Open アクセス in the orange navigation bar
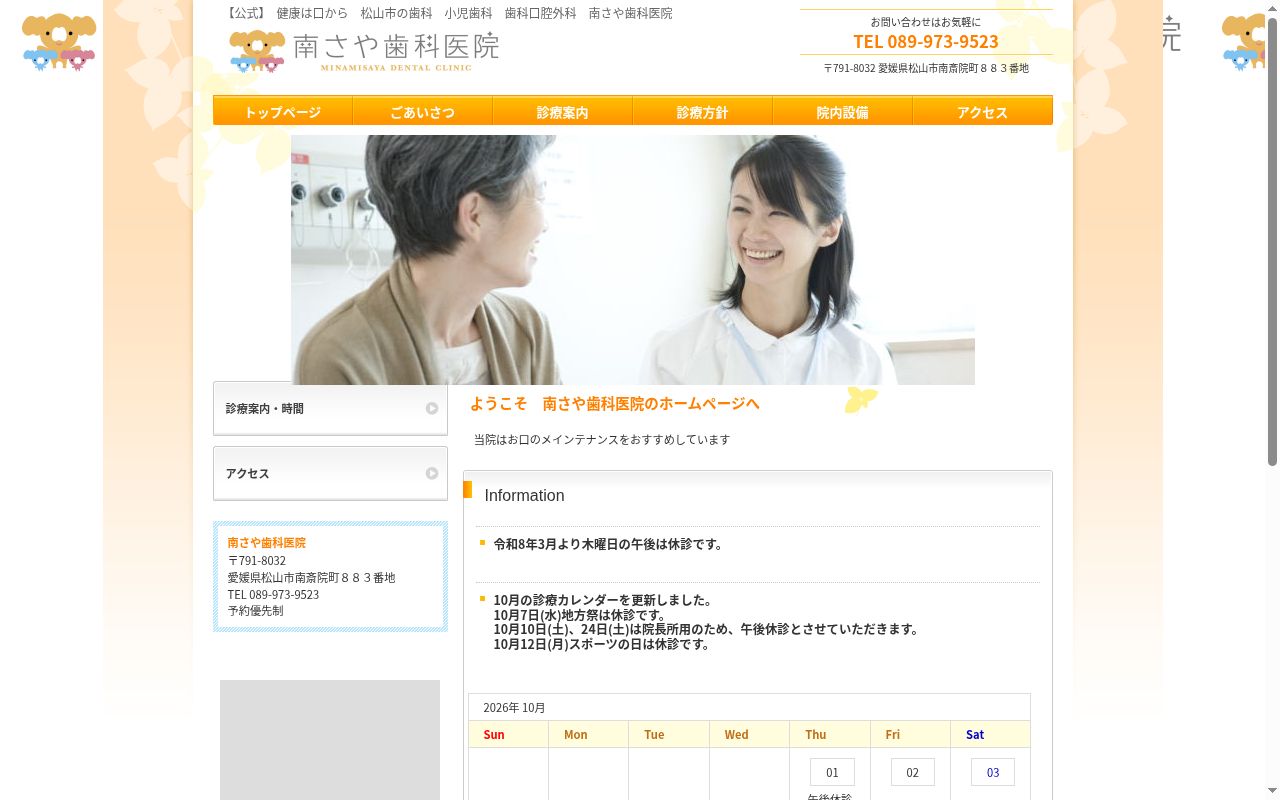1280x800 pixels. [982, 111]
